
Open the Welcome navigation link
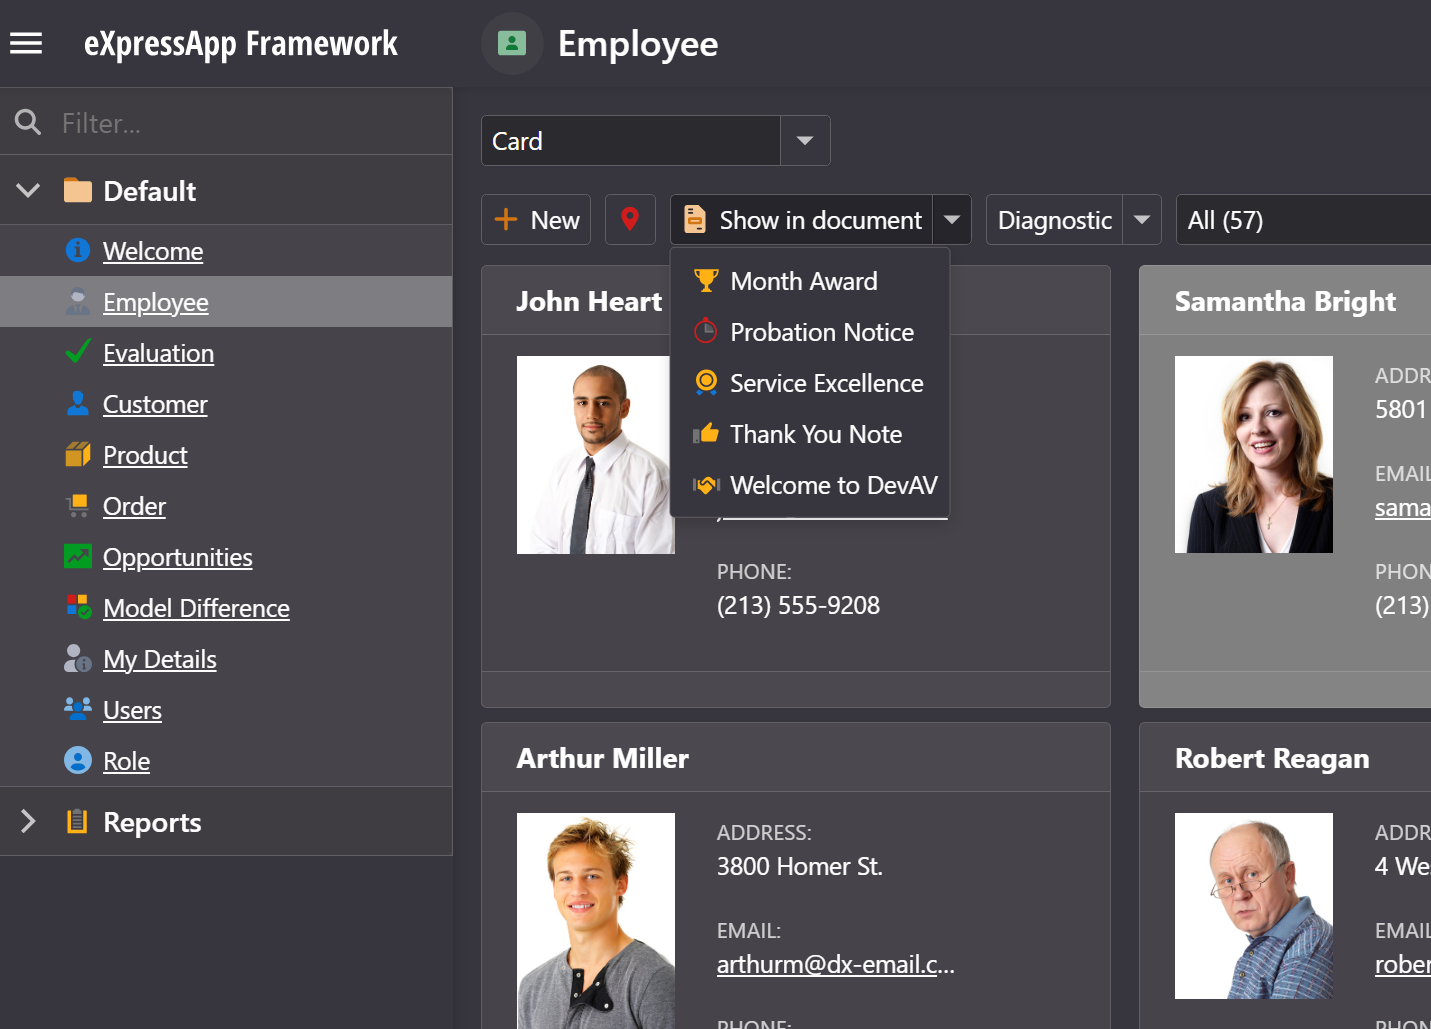point(153,251)
